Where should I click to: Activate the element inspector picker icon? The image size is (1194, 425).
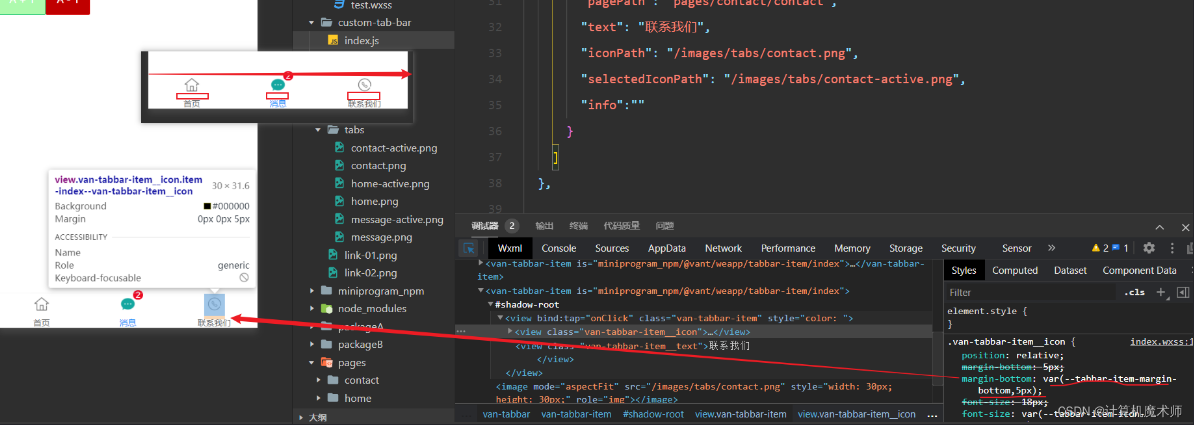(470, 248)
